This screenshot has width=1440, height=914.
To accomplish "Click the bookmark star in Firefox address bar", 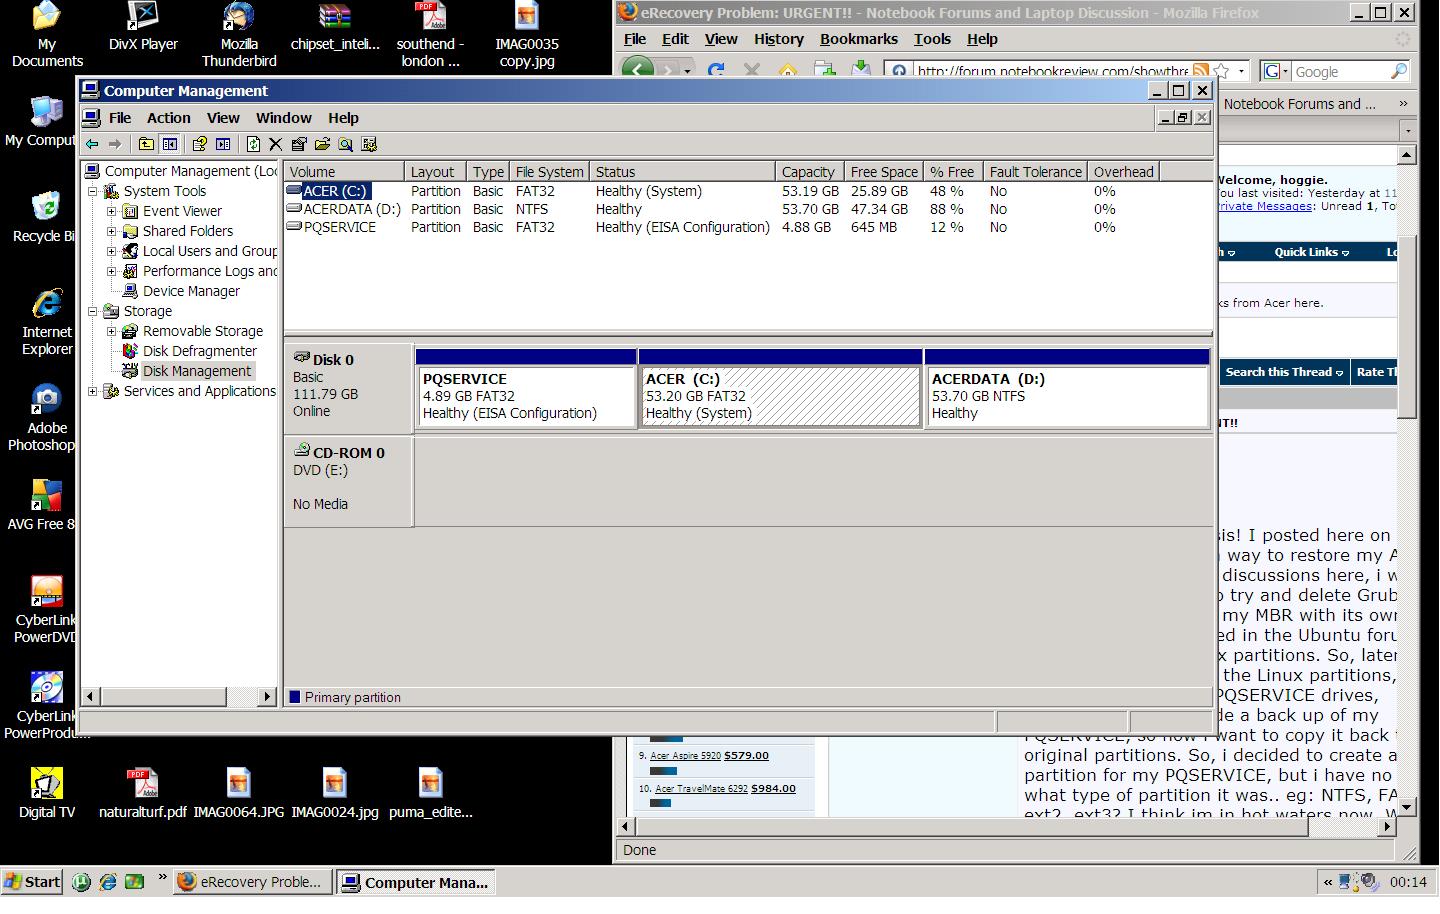I will [1221, 72].
